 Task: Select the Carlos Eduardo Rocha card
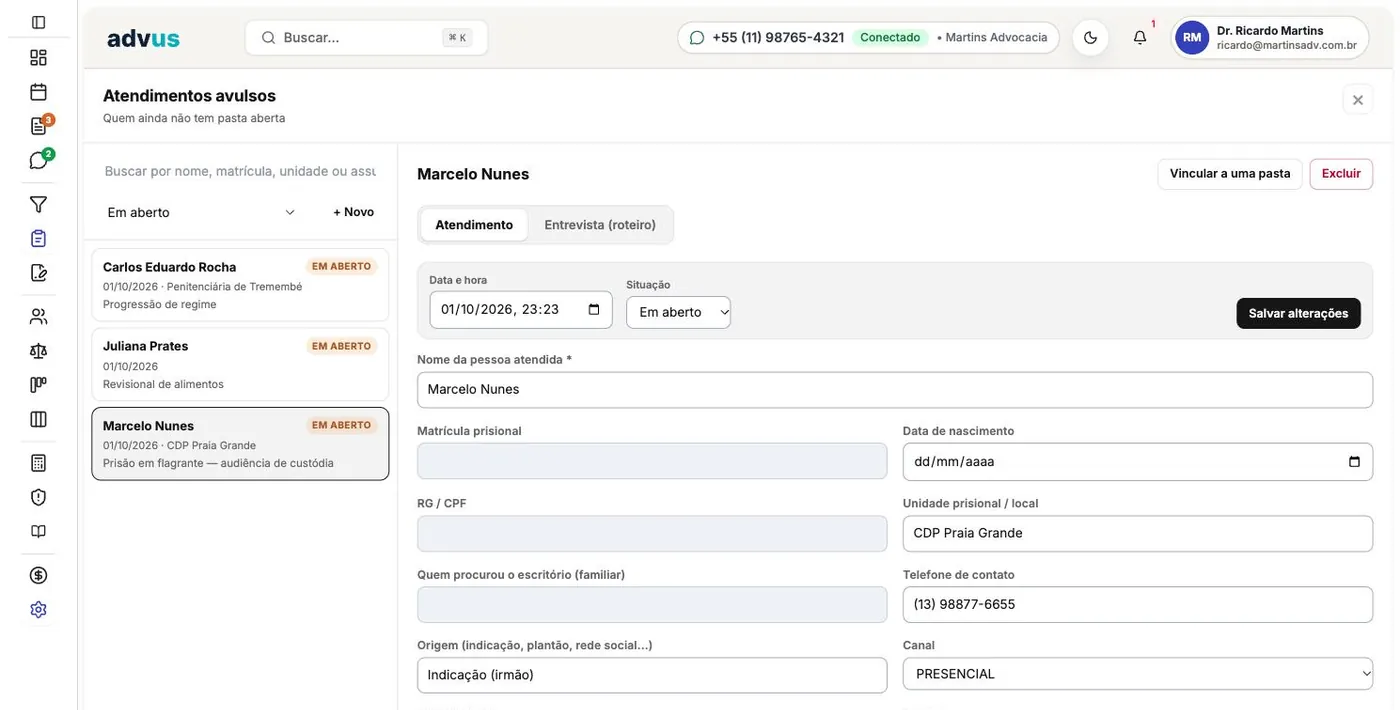[x=240, y=285]
